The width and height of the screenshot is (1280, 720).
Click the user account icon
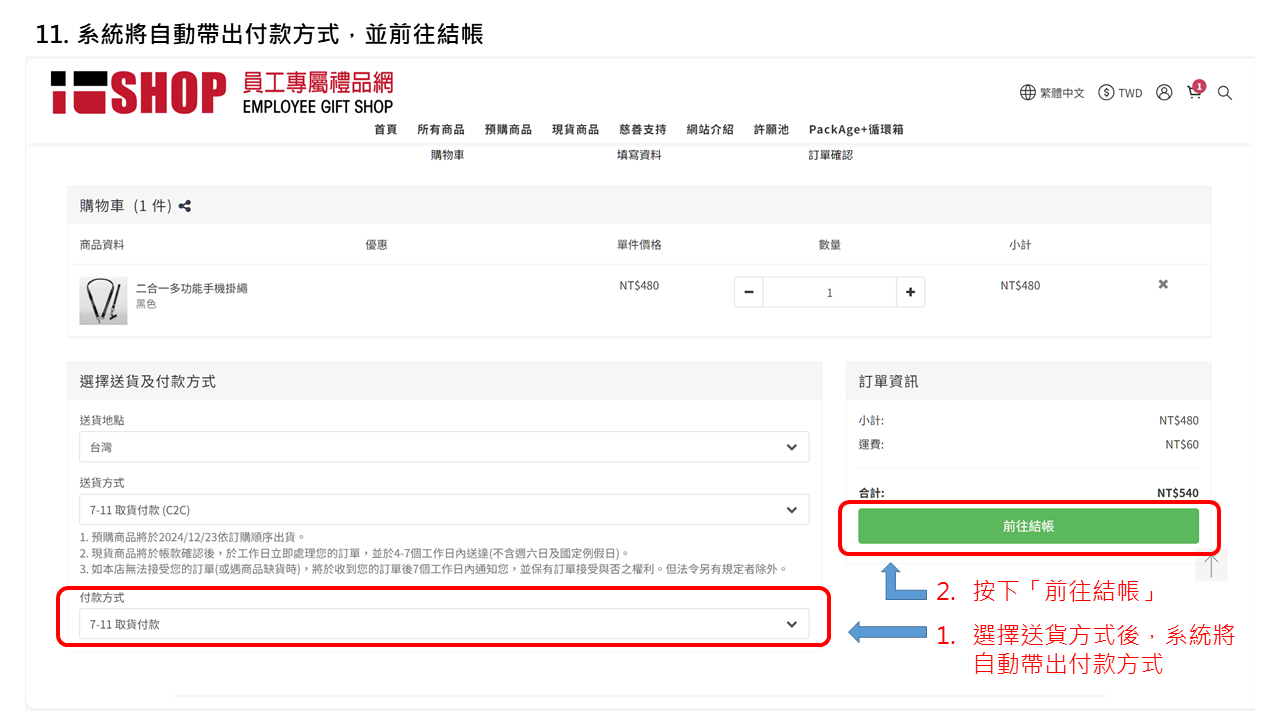1164,92
